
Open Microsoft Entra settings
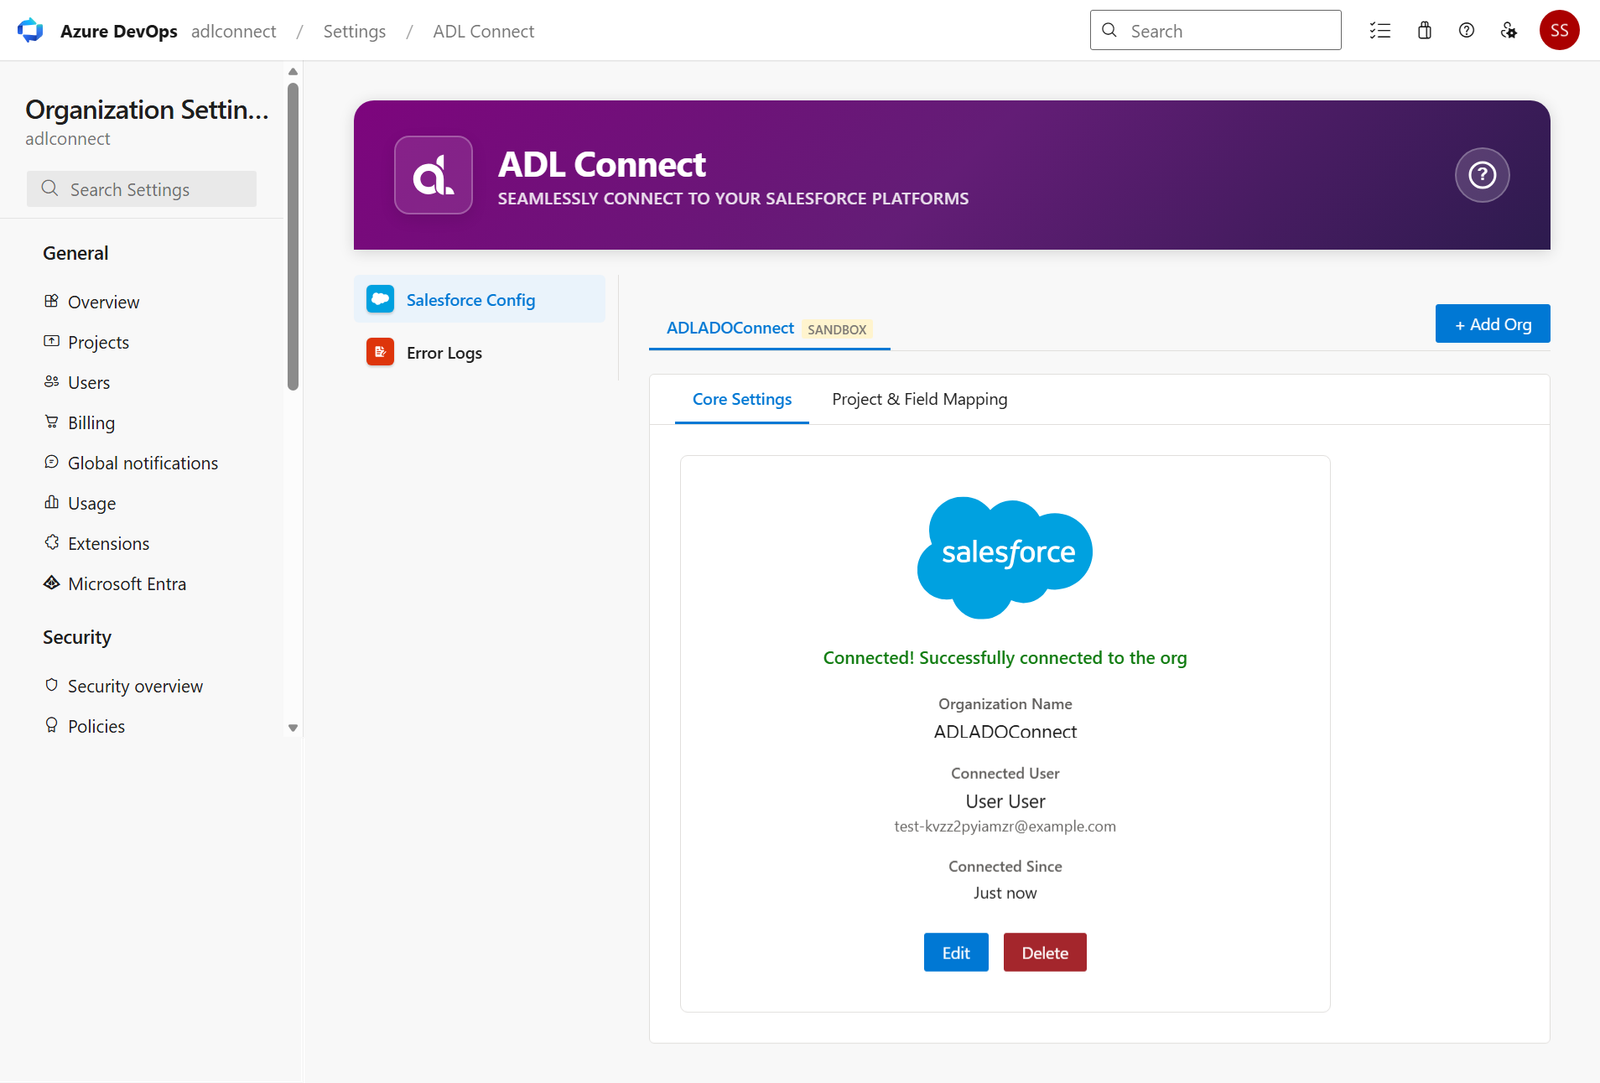[127, 583]
